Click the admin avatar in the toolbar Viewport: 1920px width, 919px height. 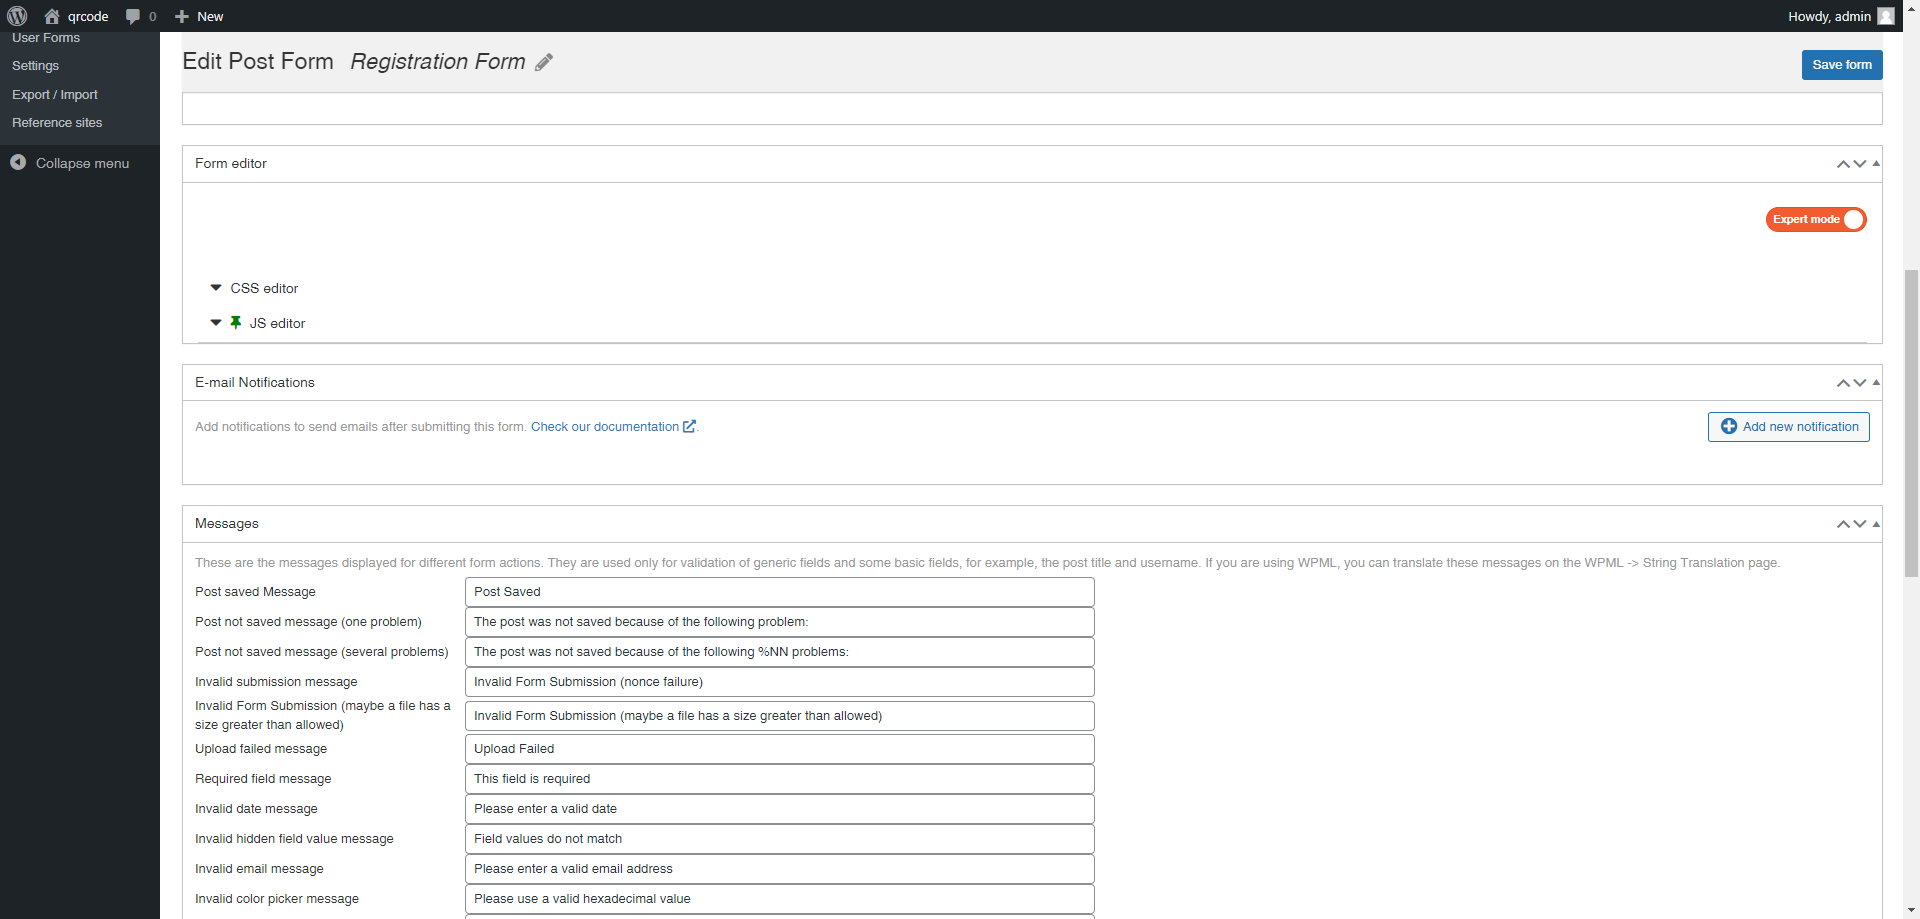(1885, 16)
